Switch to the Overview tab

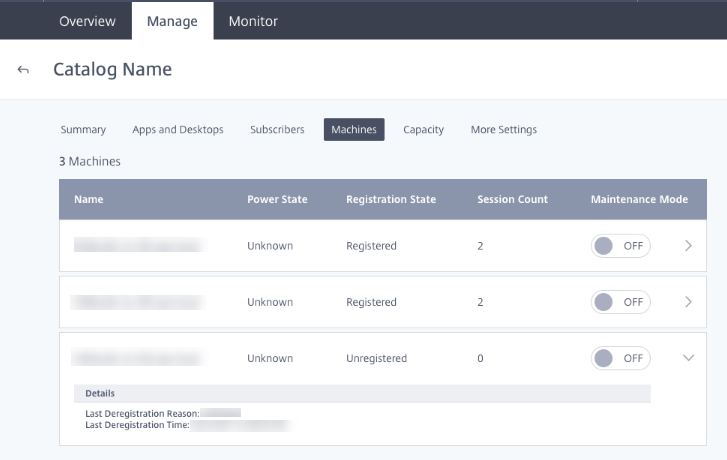tap(87, 21)
